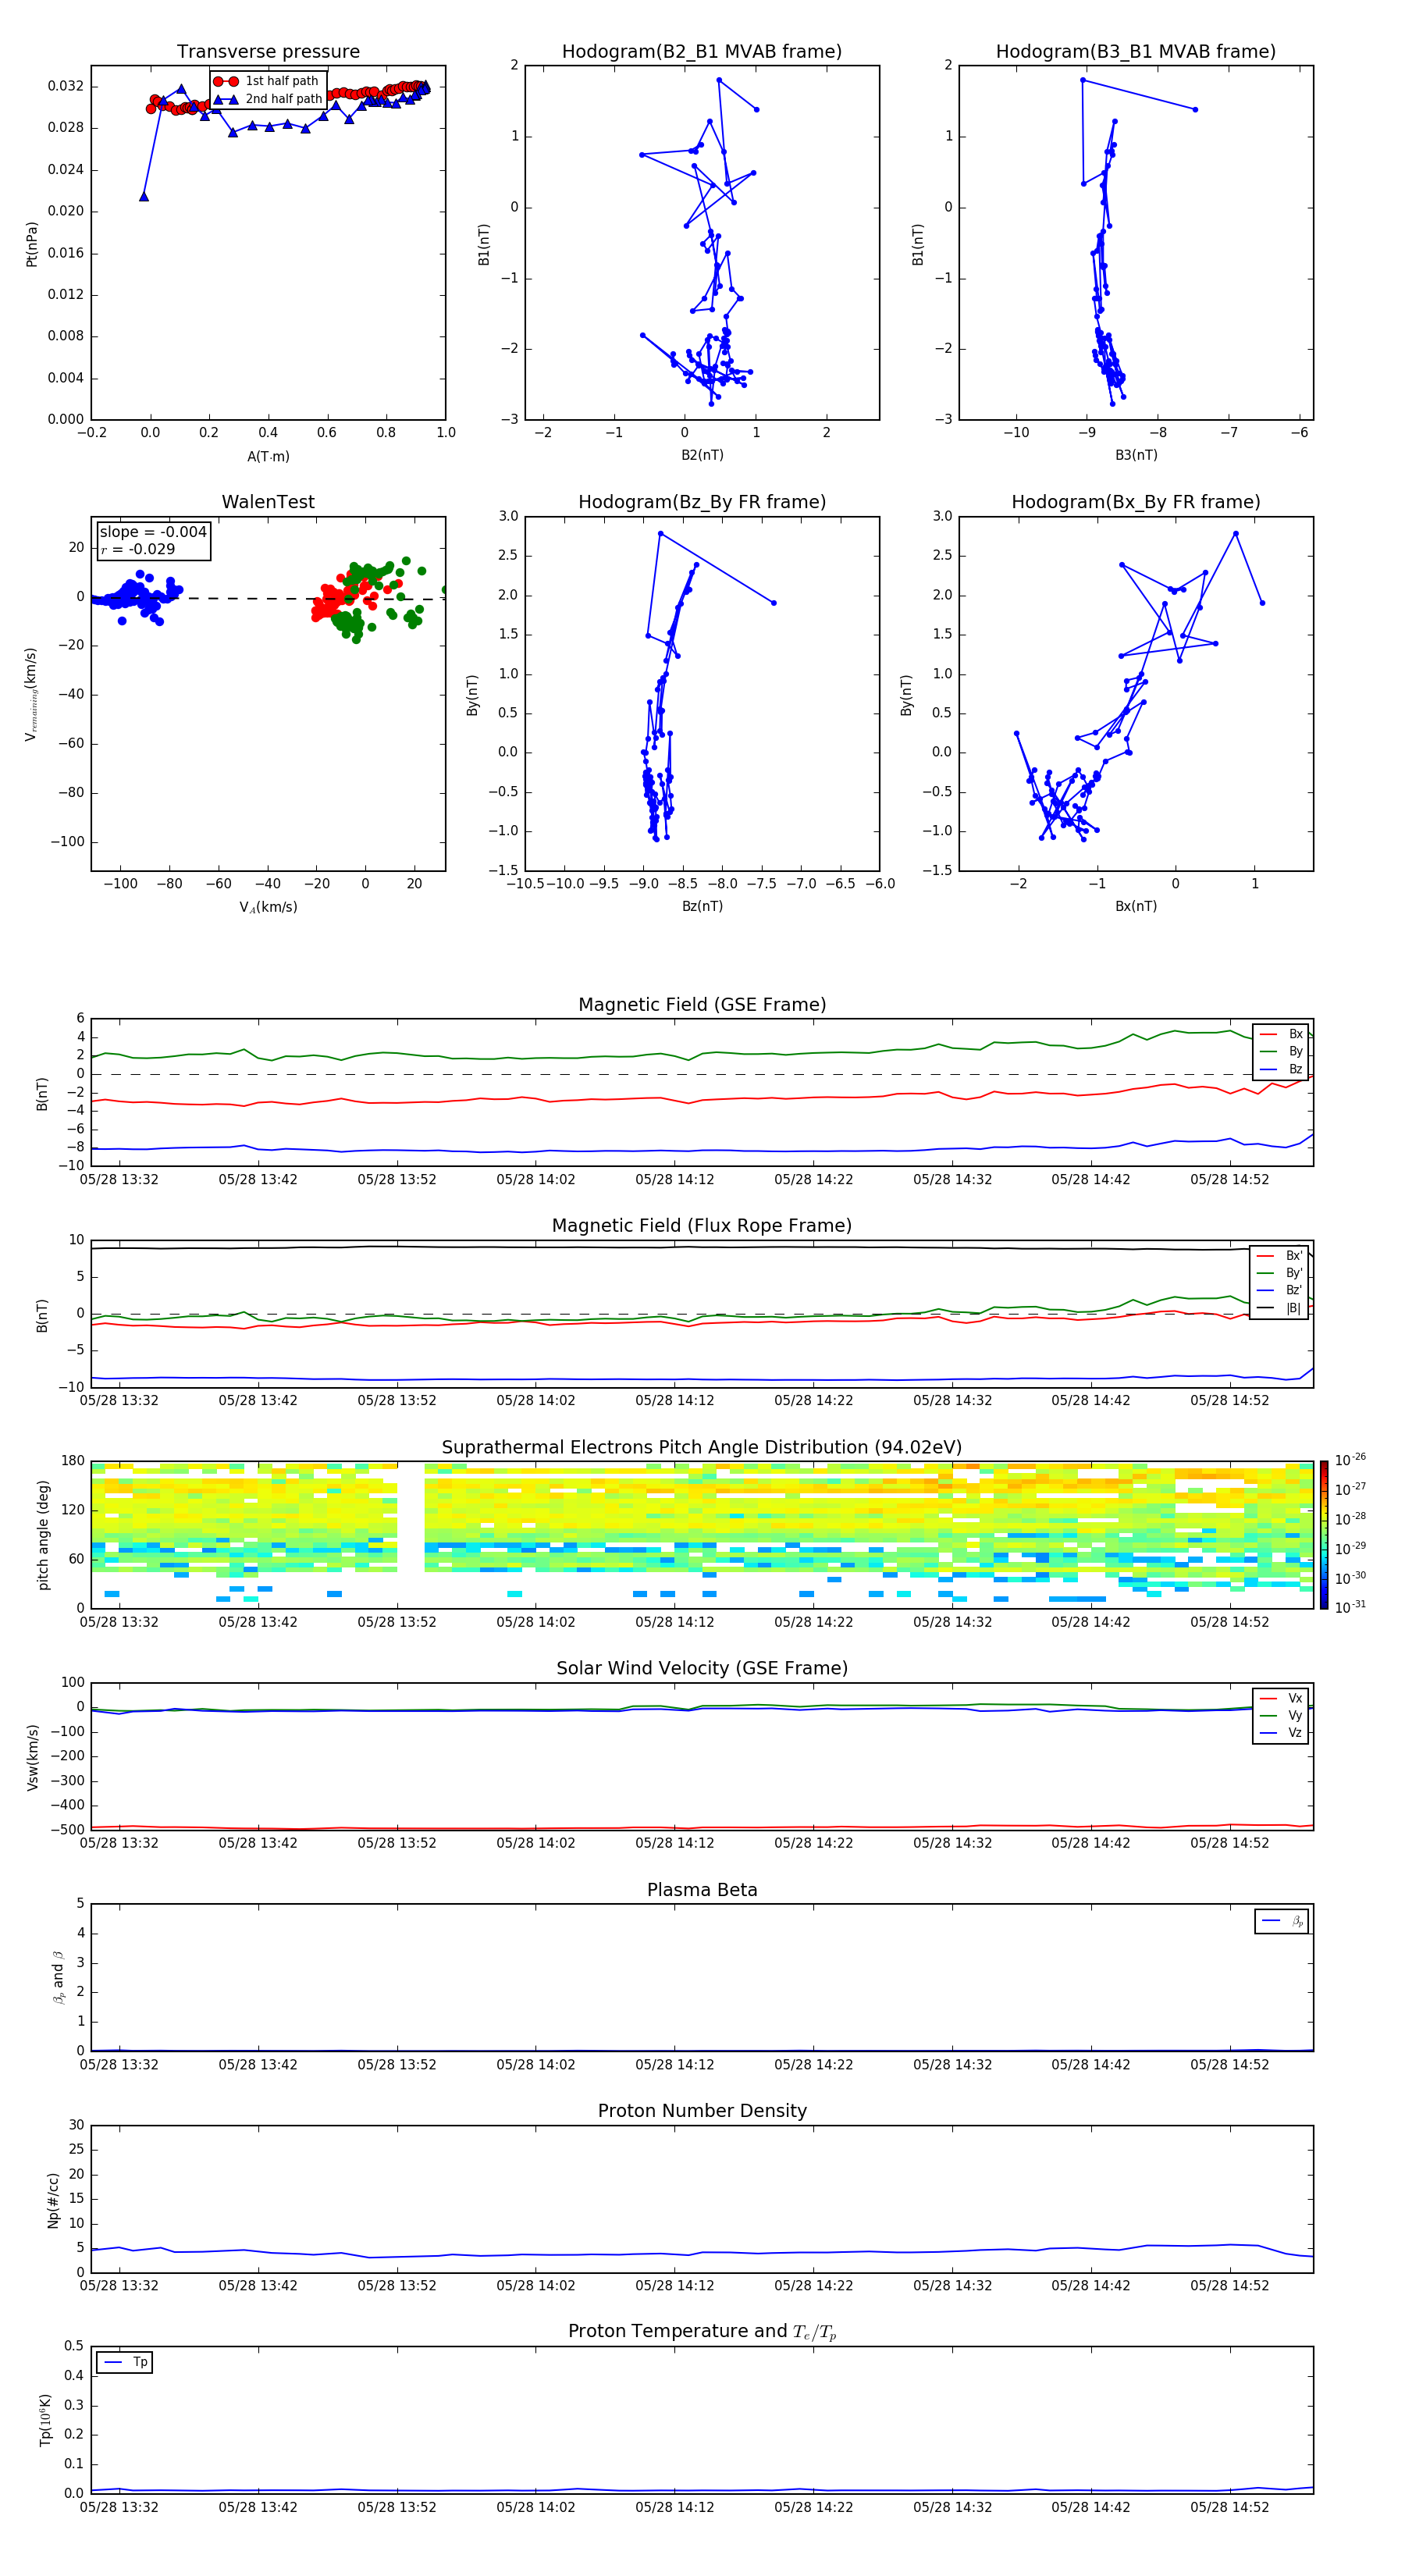Click the beta_p legend in Plasma Beta panel

[x=1282, y=1921]
